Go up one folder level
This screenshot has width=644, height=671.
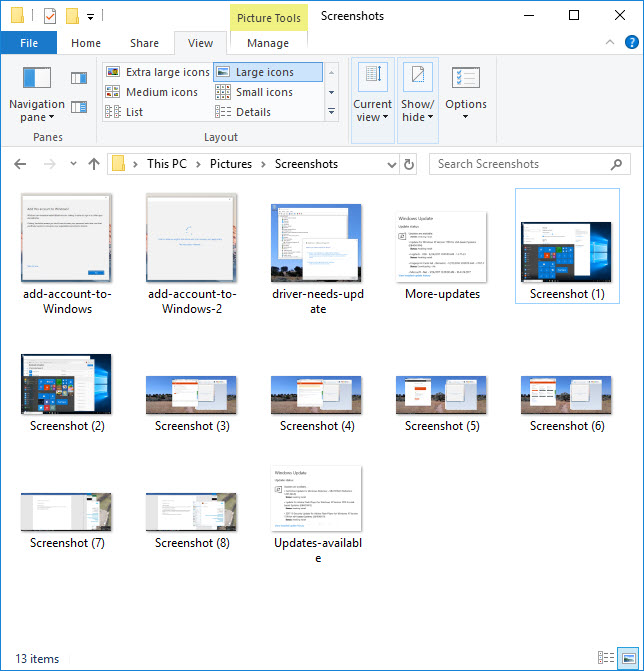click(94, 164)
